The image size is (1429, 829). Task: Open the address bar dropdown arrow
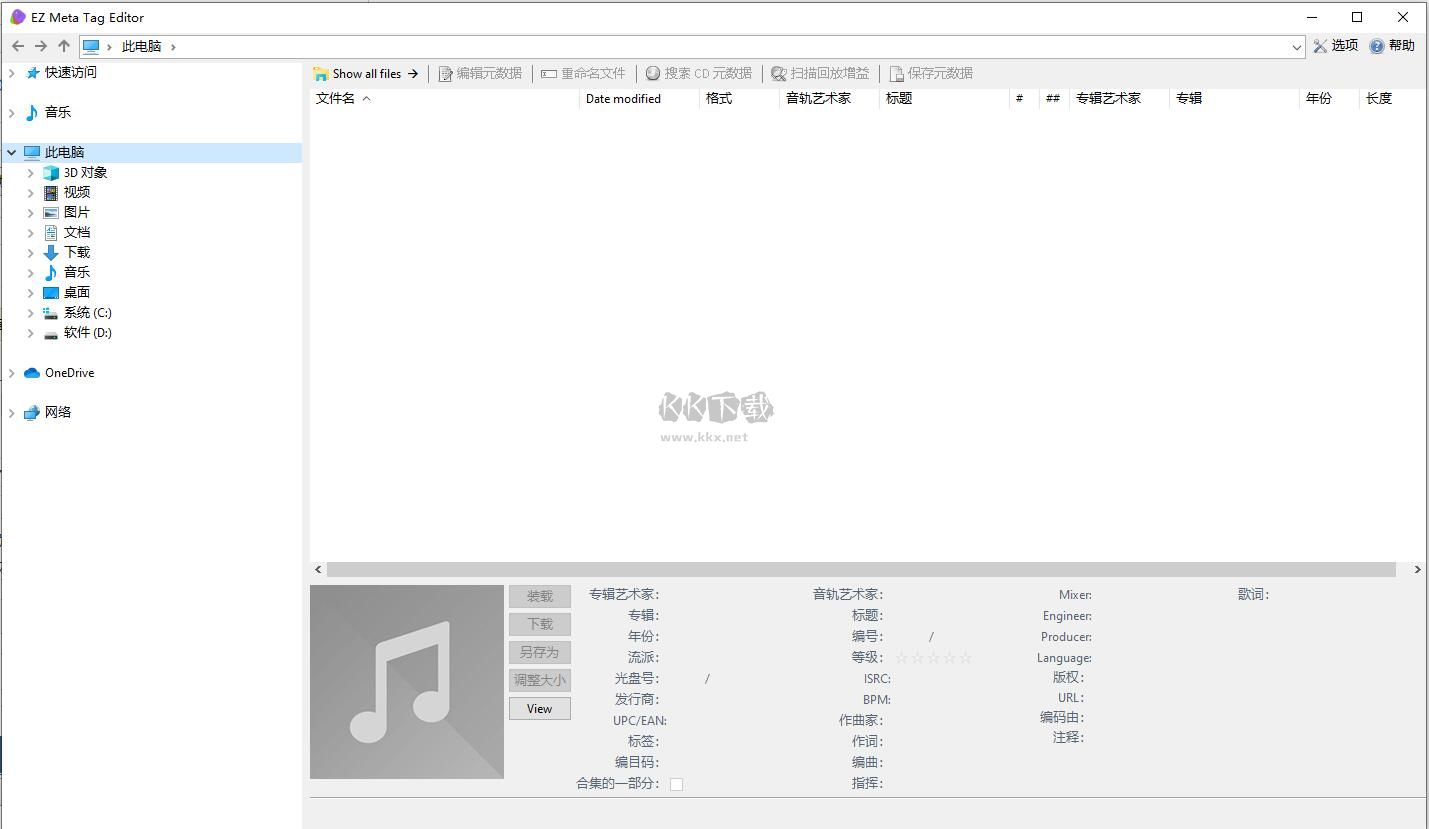click(x=1297, y=46)
